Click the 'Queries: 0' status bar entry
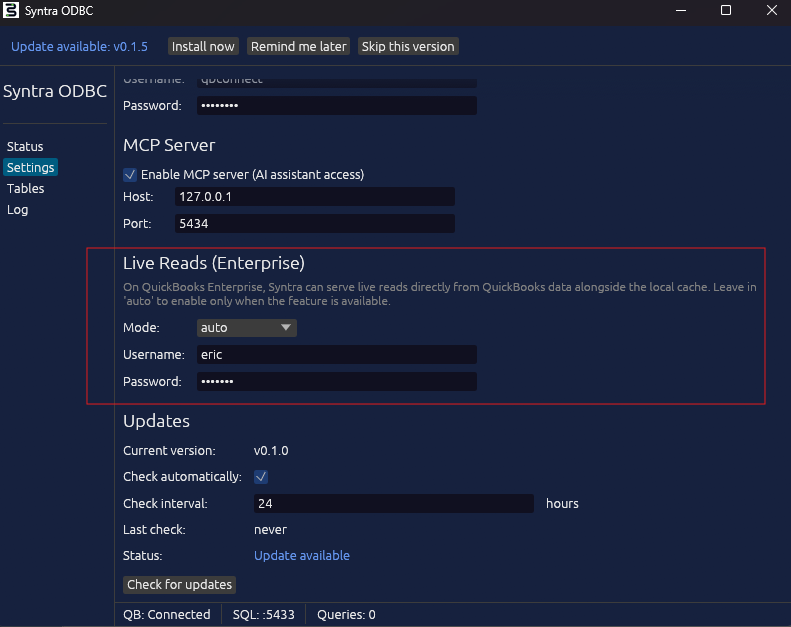 346,614
